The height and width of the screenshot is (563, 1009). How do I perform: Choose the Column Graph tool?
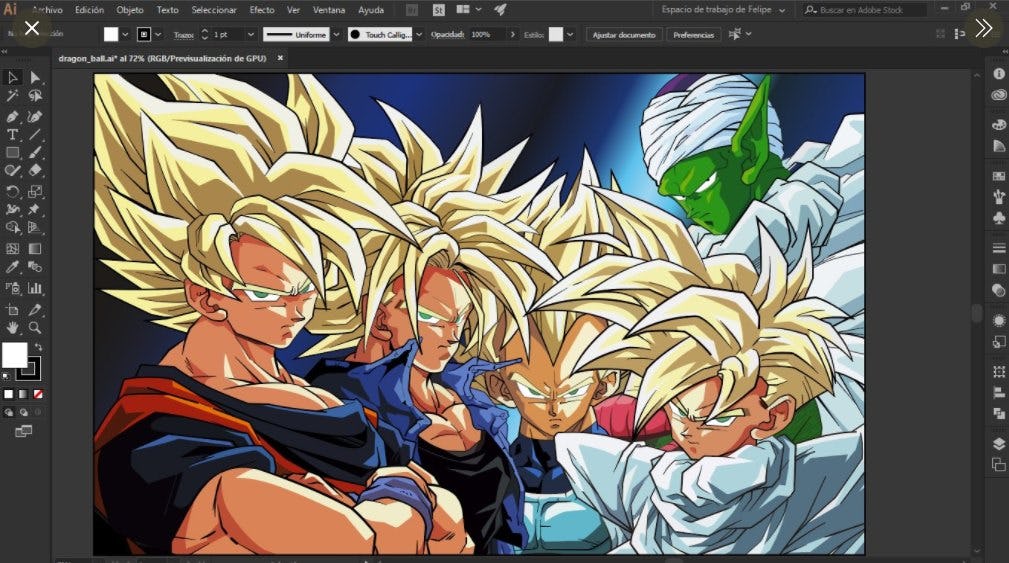pyautogui.click(x=35, y=288)
